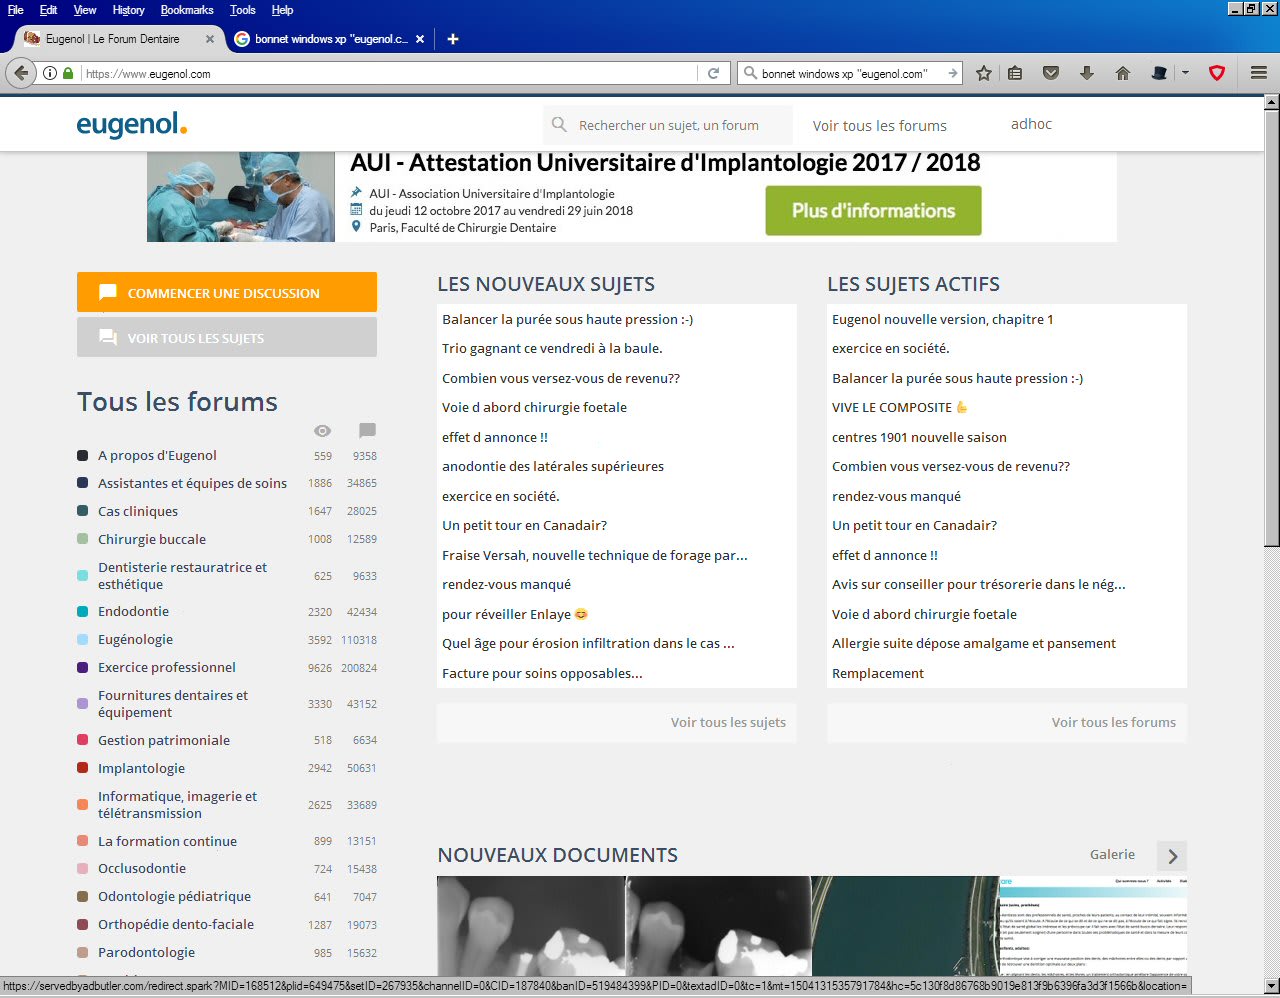This screenshot has width=1280, height=998.
Task: Open the Help menu
Action: click(x=283, y=10)
